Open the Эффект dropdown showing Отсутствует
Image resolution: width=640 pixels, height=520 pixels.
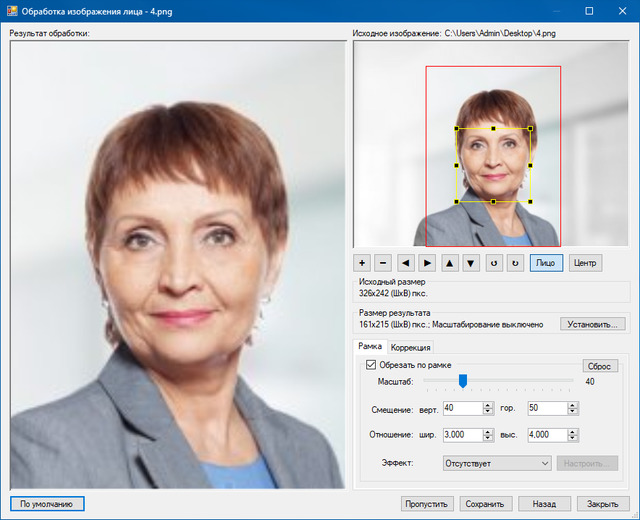click(x=497, y=463)
